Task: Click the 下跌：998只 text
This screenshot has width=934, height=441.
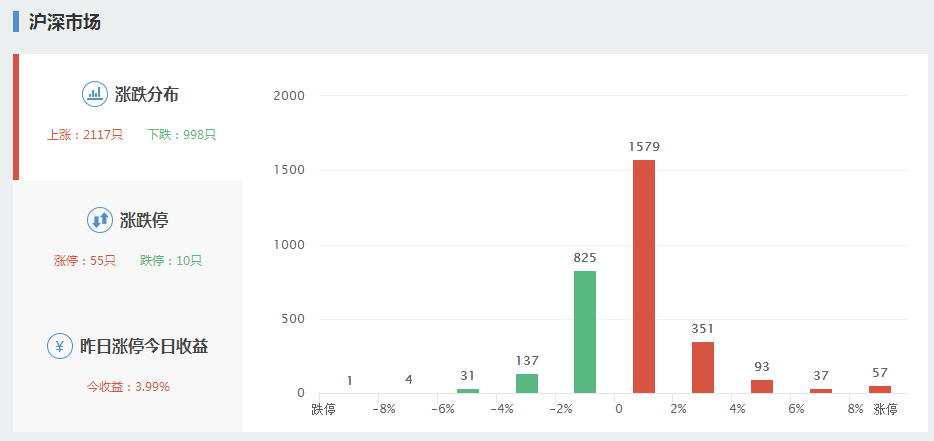Action: tap(182, 135)
